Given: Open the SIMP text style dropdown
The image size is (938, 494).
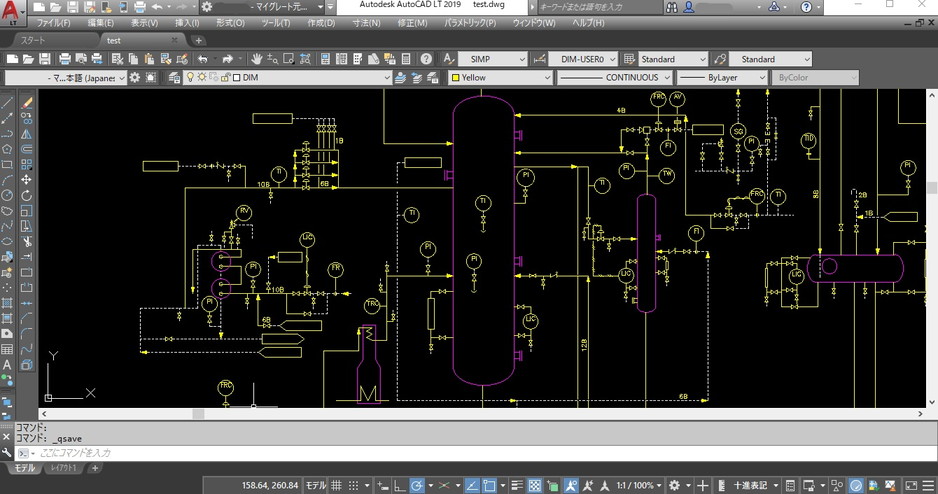Looking at the screenshot, I should pyautogui.click(x=492, y=59).
